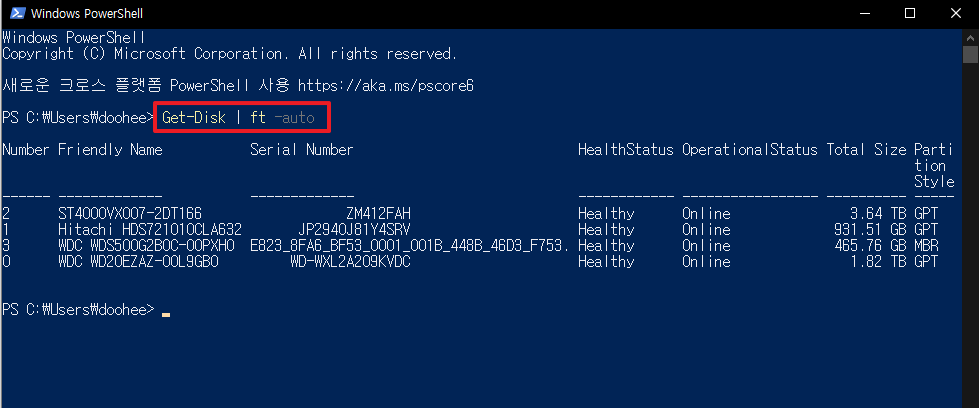Click the OperationalStatus column header
Image resolution: width=979 pixels, height=408 pixels.
pyautogui.click(x=749, y=150)
